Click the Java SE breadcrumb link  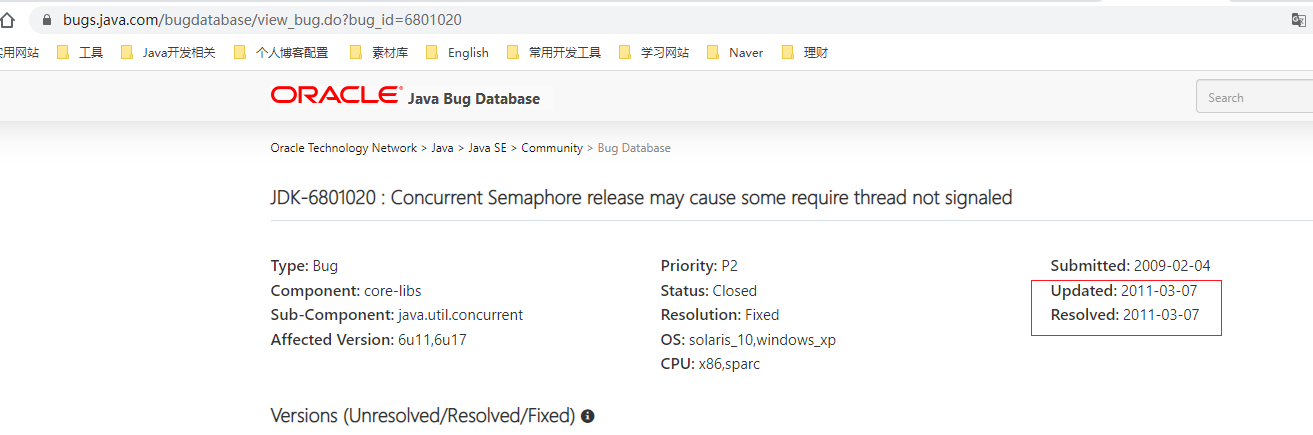[488, 148]
